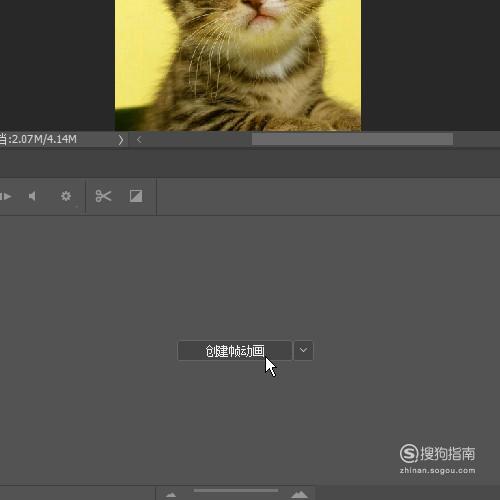Click the go-to-next-frame playback icon
Screen dimensions: 500x500
[6, 196]
